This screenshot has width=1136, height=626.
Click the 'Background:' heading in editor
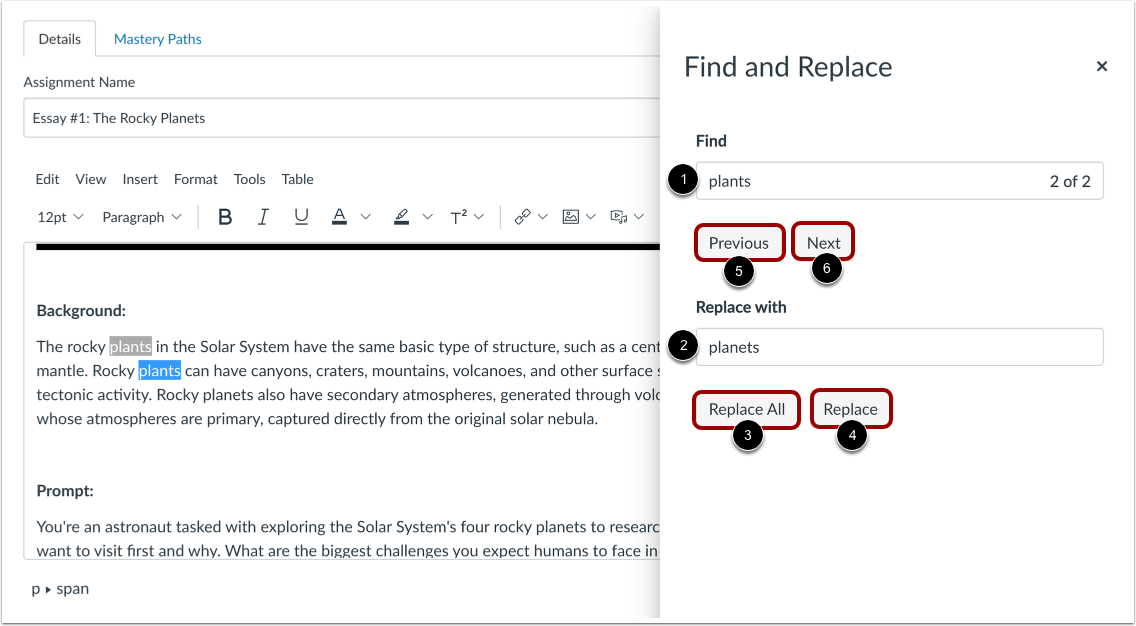click(81, 311)
